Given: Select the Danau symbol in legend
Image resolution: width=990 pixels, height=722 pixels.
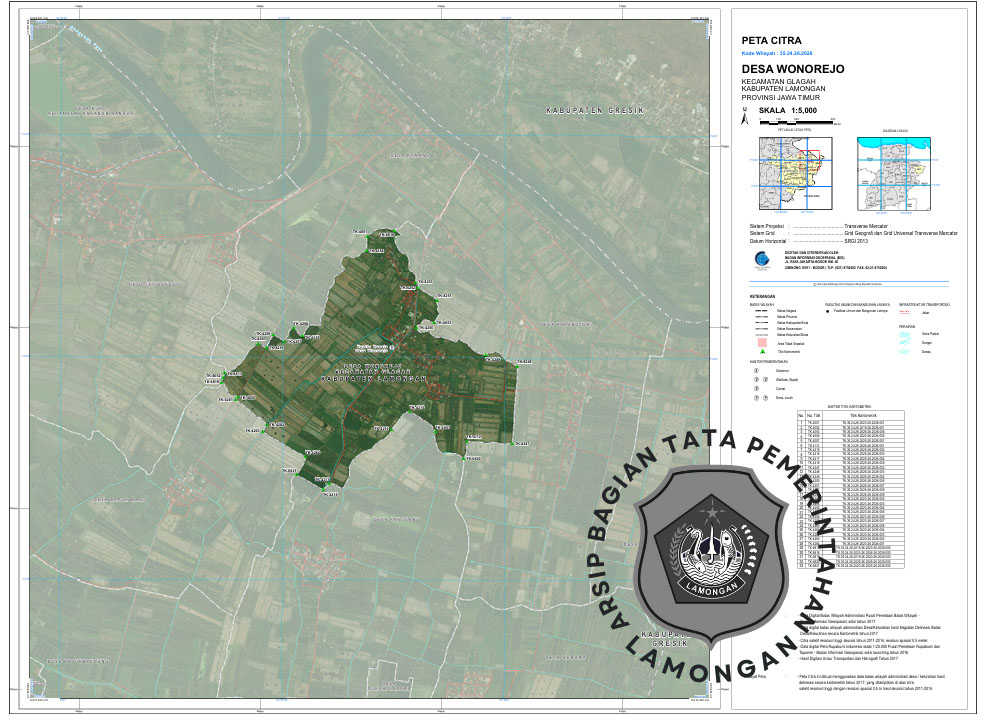Looking at the screenshot, I should (904, 352).
